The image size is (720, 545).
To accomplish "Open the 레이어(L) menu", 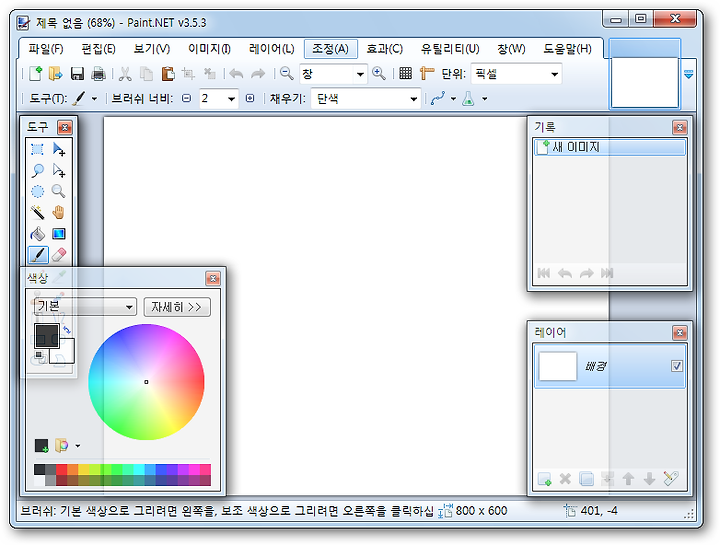I will (x=271, y=49).
